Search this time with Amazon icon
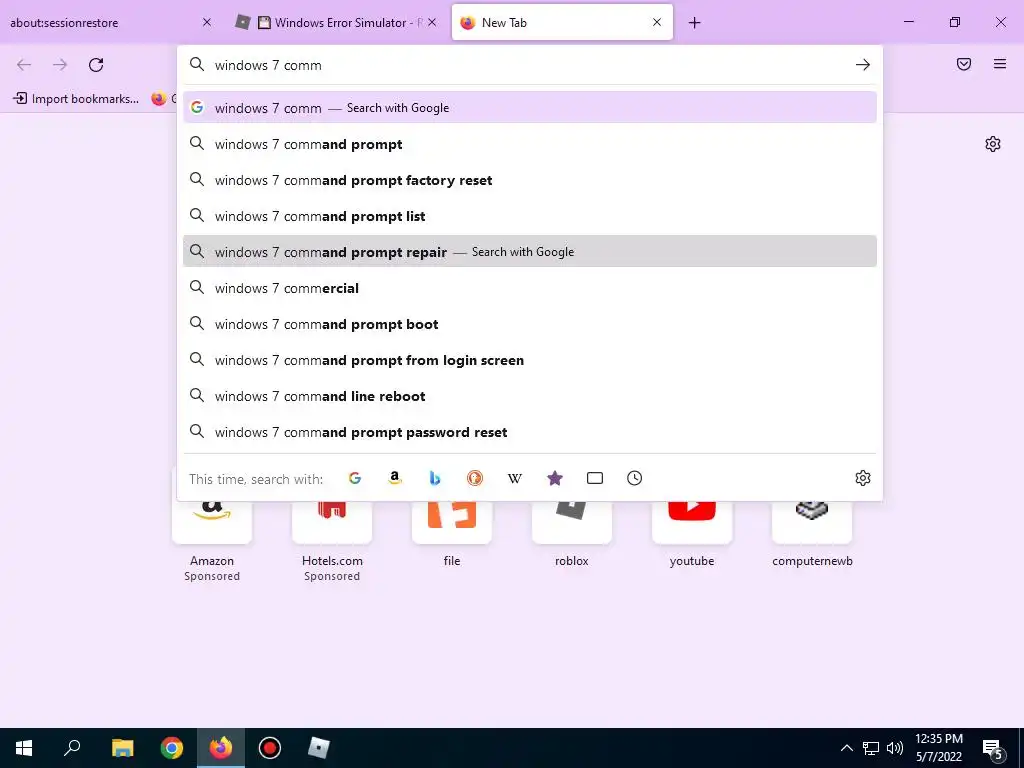1024x768 pixels. [x=394, y=478]
